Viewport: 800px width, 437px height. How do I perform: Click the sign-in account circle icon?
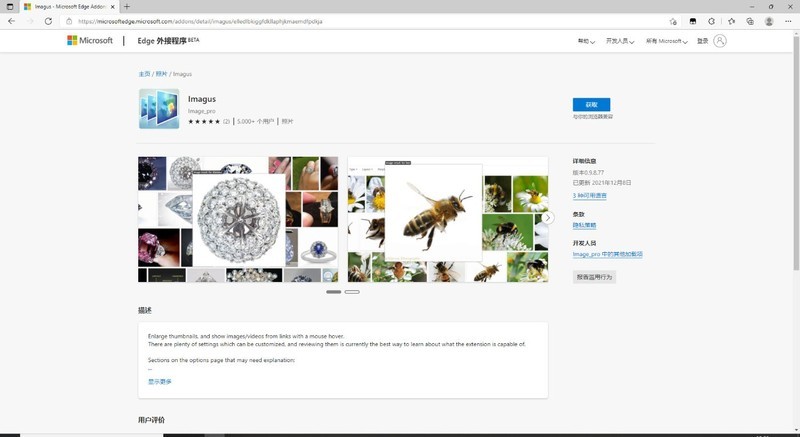click(720, 41)
